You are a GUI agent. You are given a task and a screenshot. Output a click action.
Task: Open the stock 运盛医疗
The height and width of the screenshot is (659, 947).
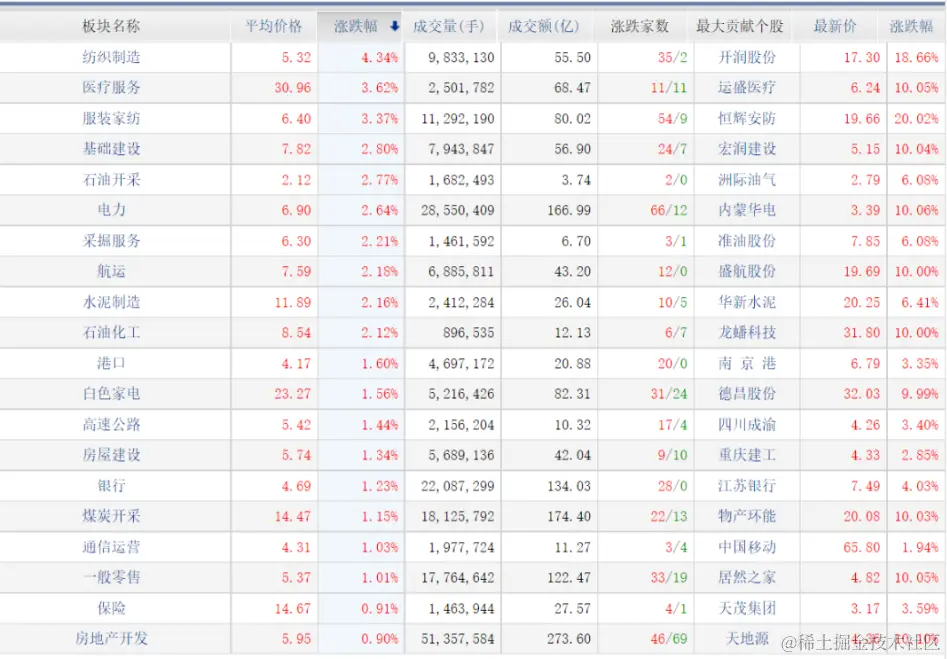[746, 88]
